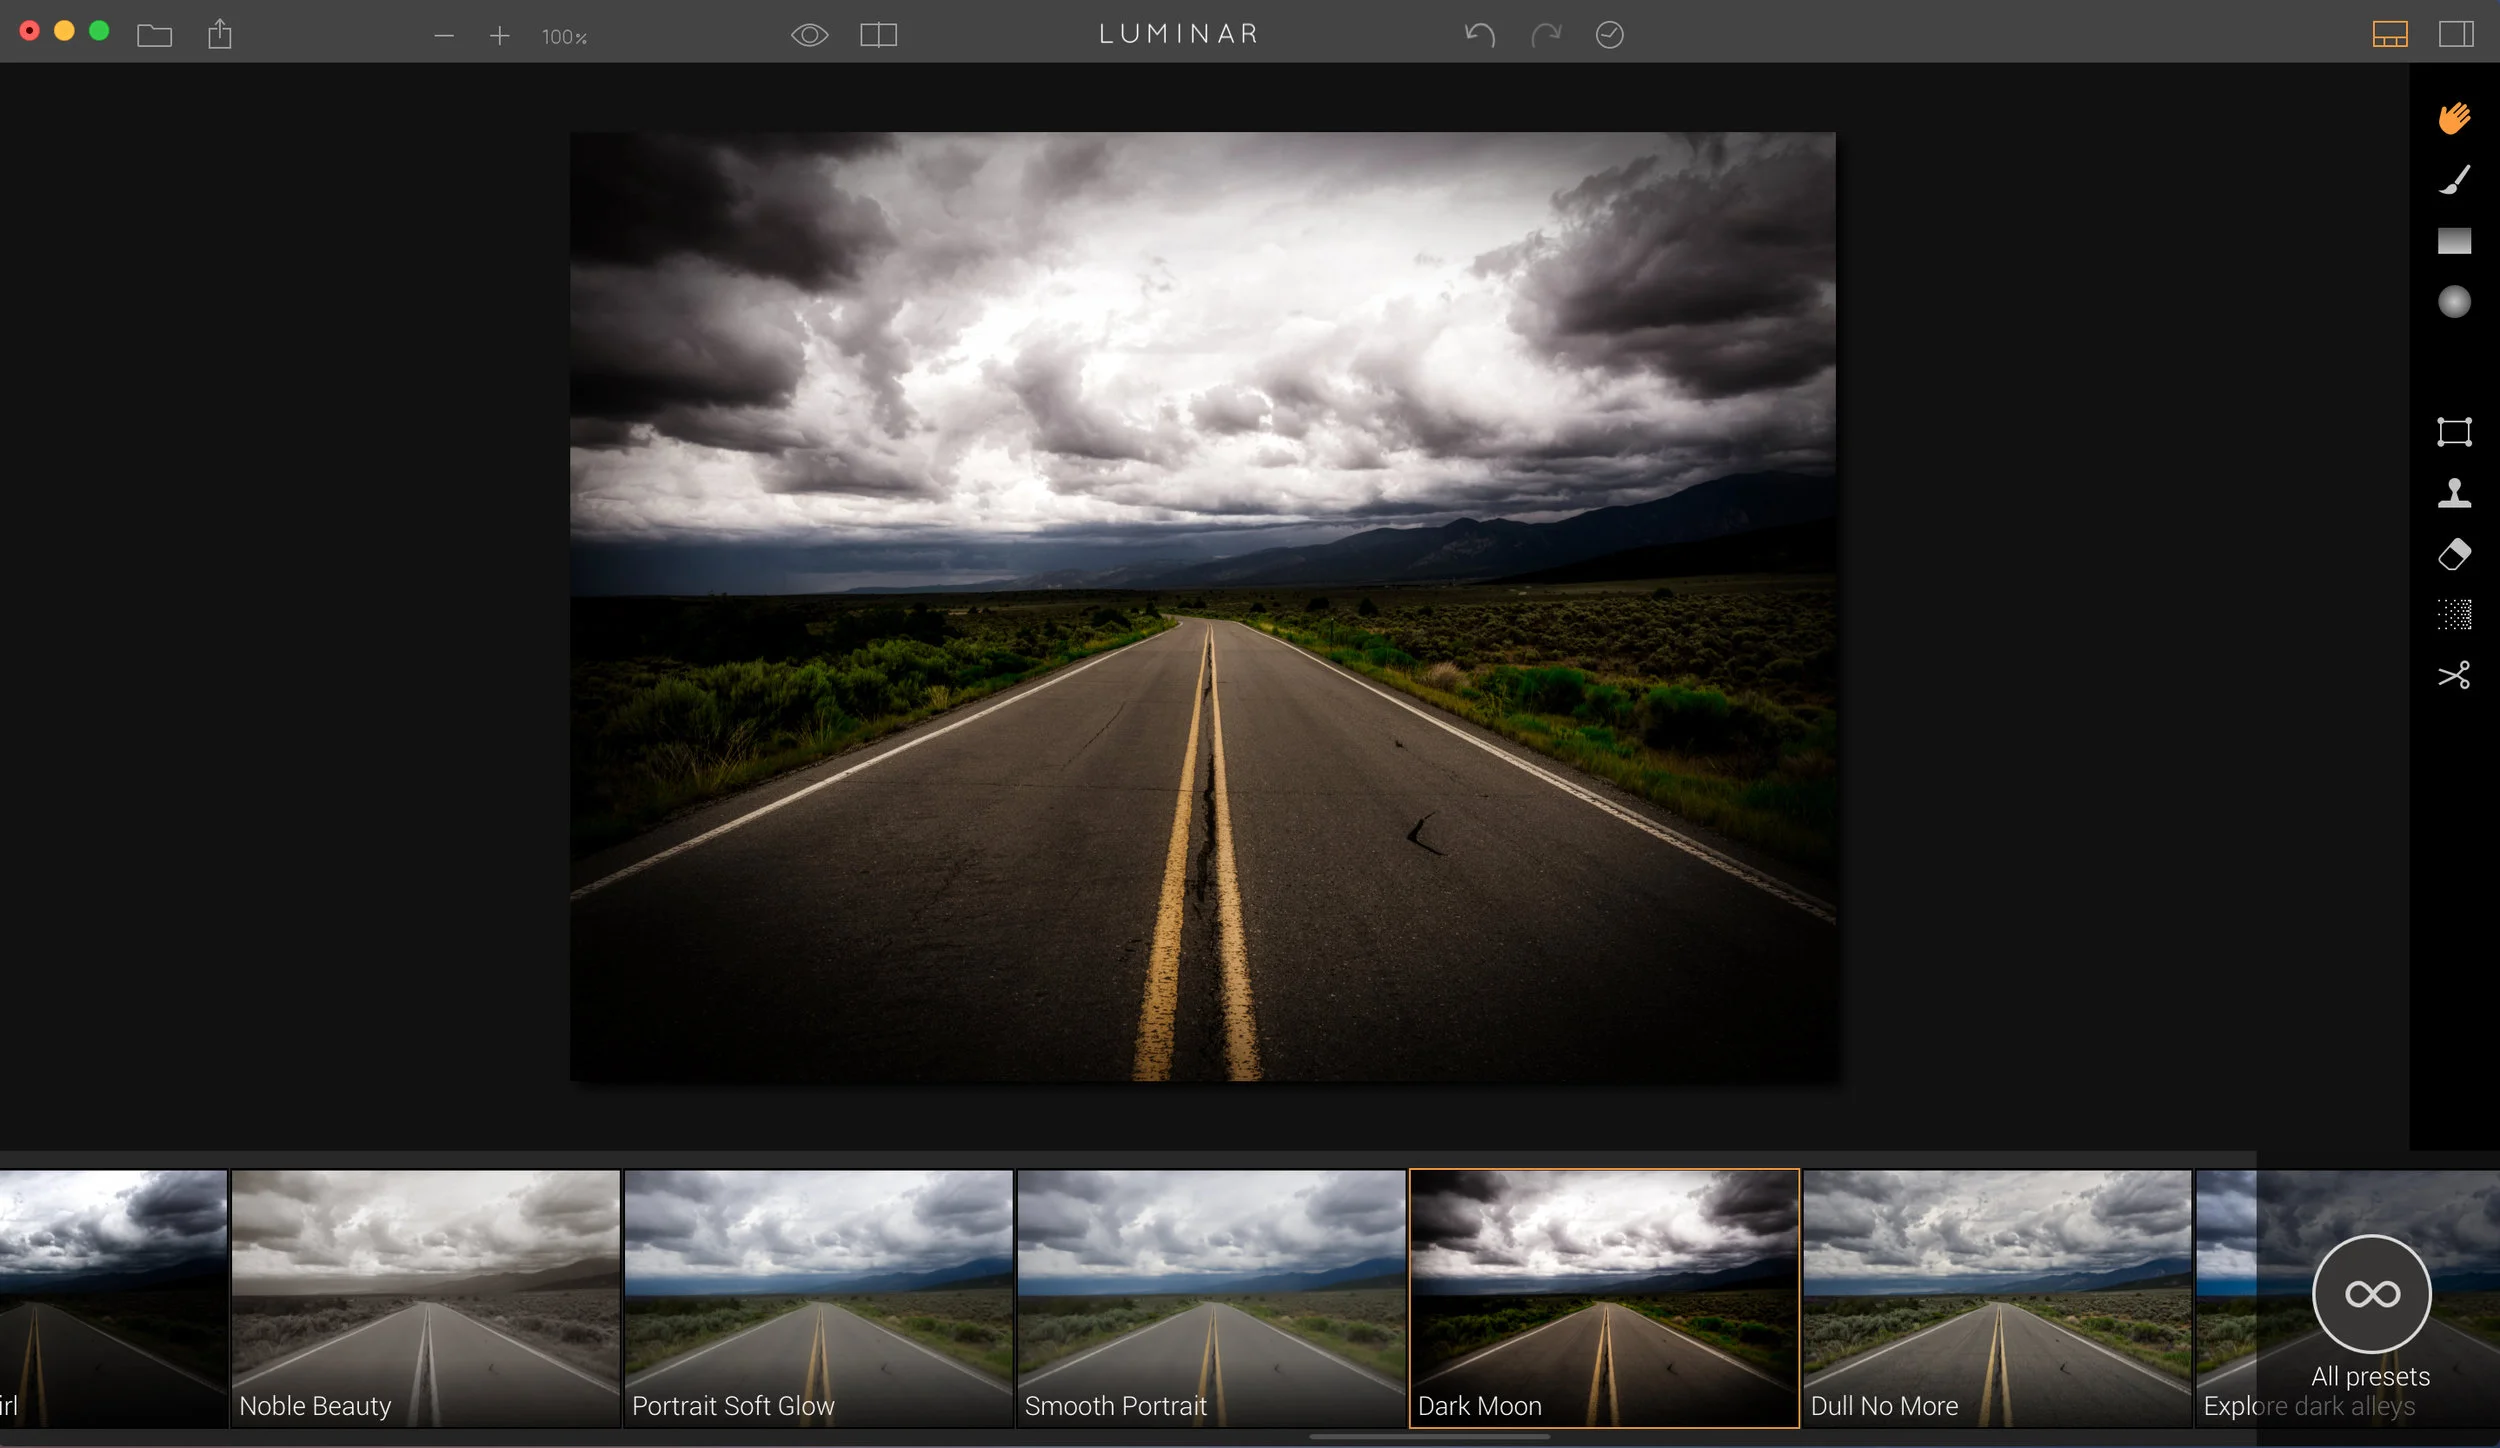
Task: Select the Clone Stamp tool
Action: [x=2454, y=493]
